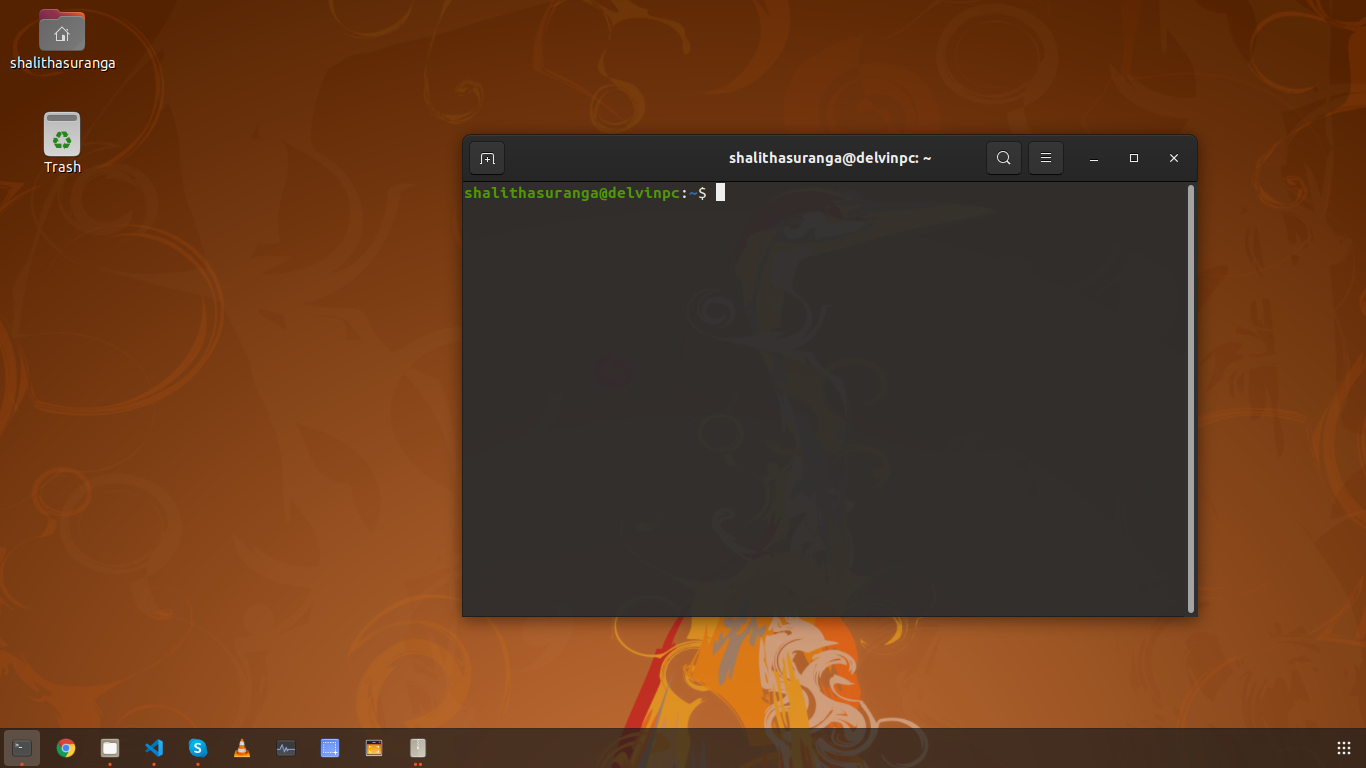Screen dimensions: 1366x768
Task: Click the Terminal icon in the dock
Action: click(x=22, y=747)
